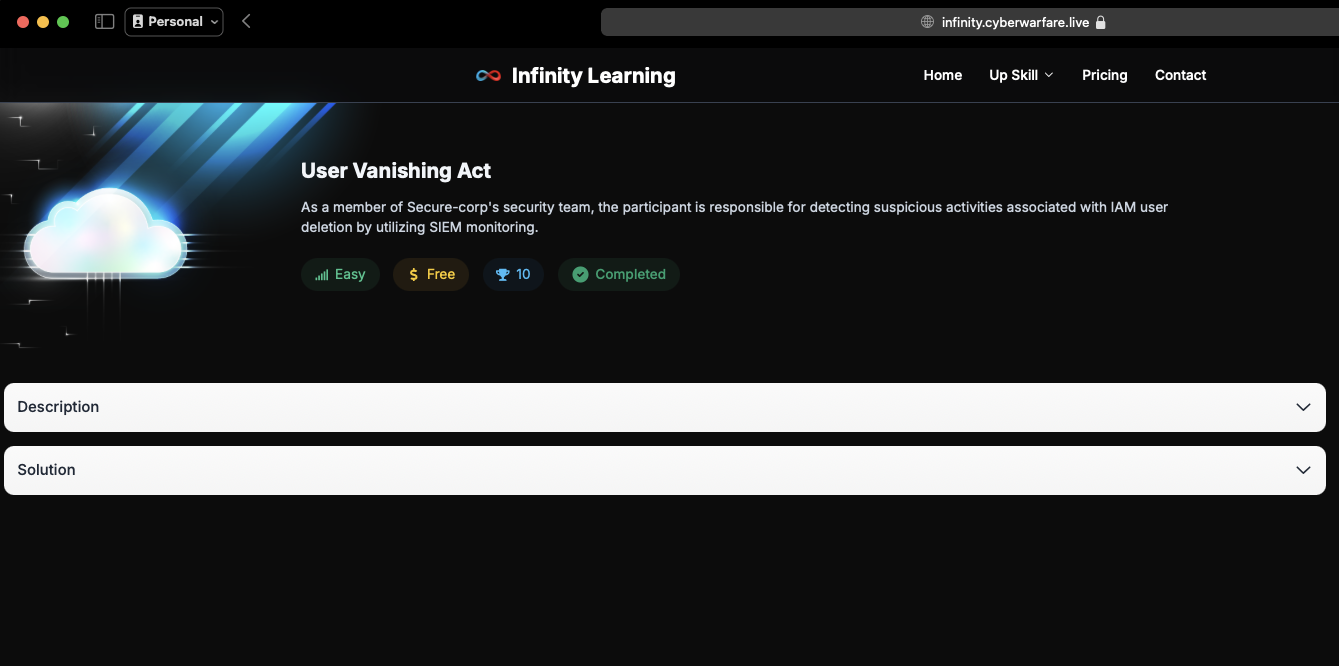This screenshot has height=666, width=1339.
Task: Toggle the Free pricing badge
Action: (430, 274)
